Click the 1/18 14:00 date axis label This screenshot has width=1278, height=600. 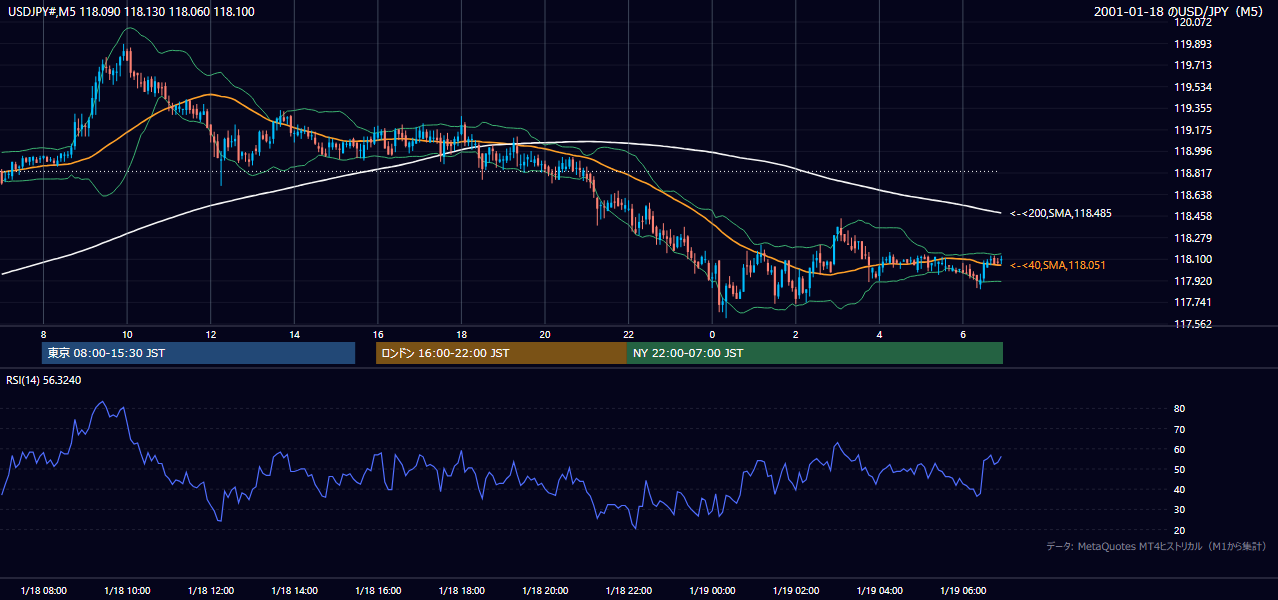click(294, 591)
